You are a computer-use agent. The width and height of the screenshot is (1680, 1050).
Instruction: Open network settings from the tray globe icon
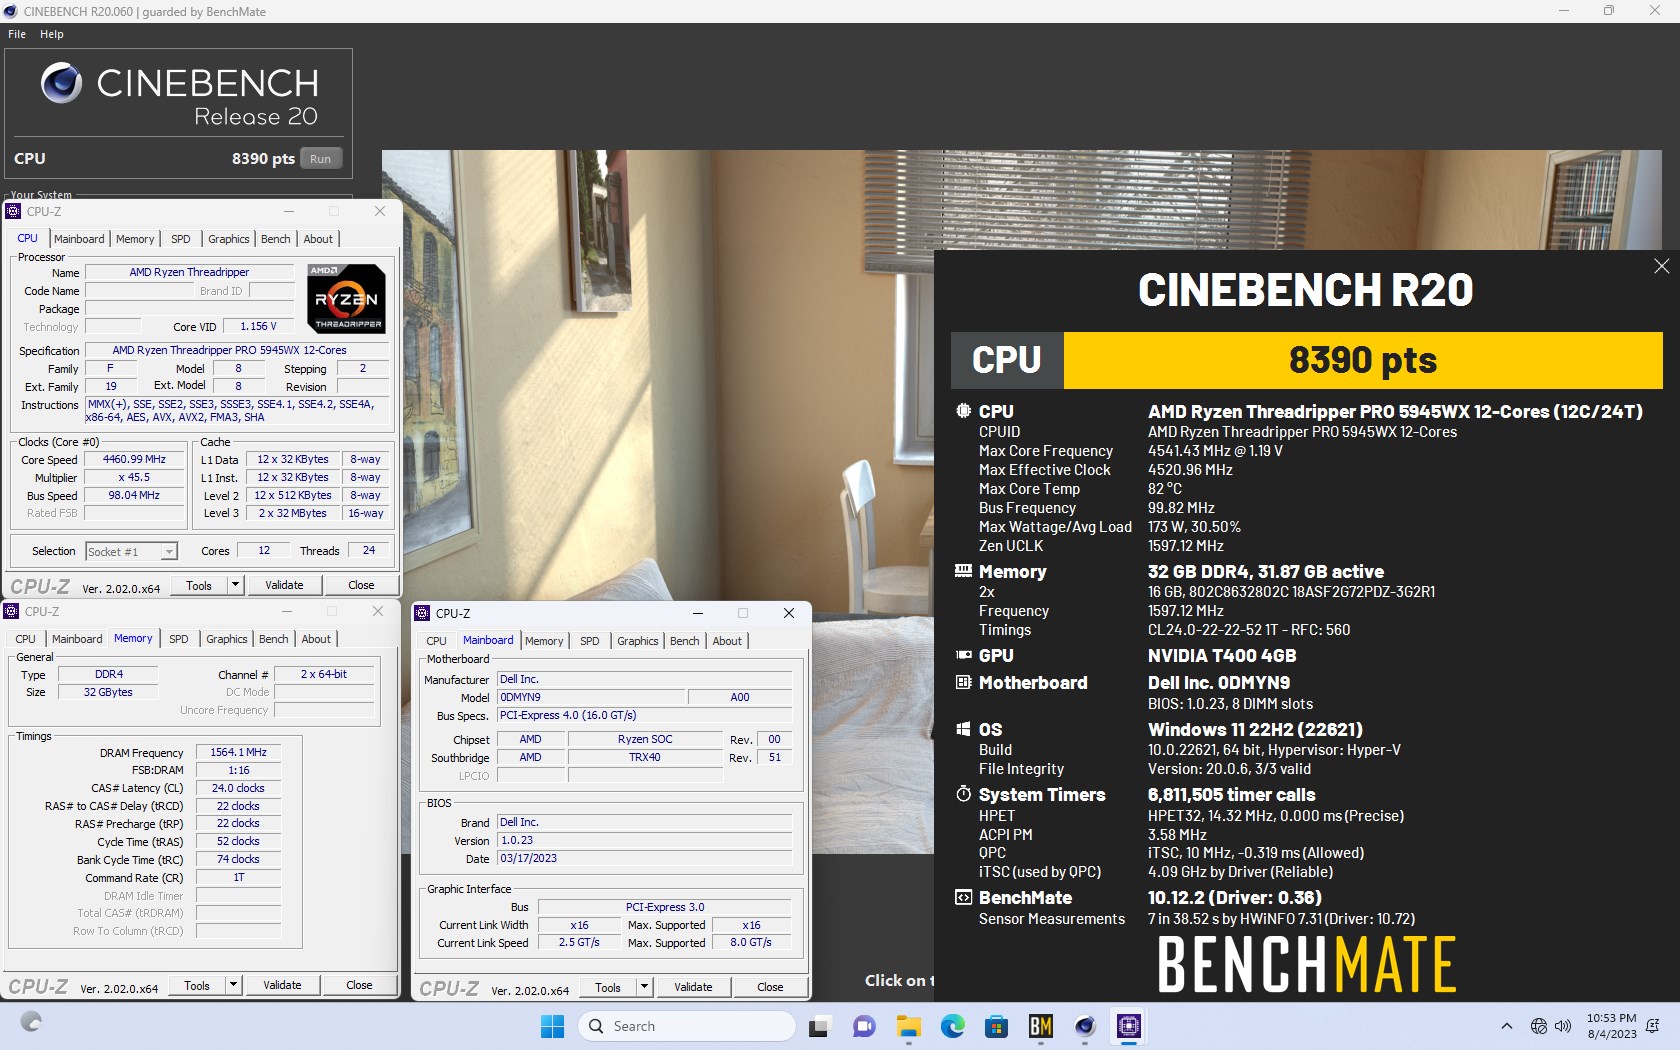pos(1539,1026)
